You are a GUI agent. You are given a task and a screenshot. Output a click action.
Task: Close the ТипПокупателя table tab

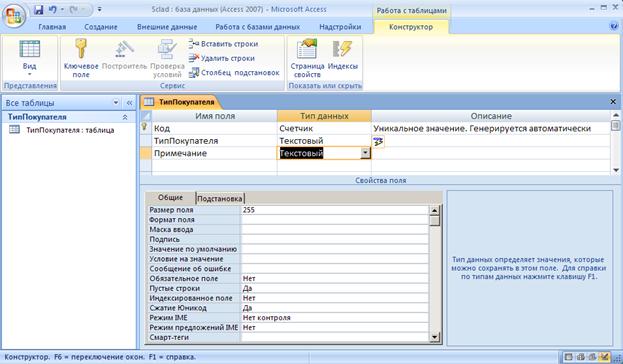613,102
